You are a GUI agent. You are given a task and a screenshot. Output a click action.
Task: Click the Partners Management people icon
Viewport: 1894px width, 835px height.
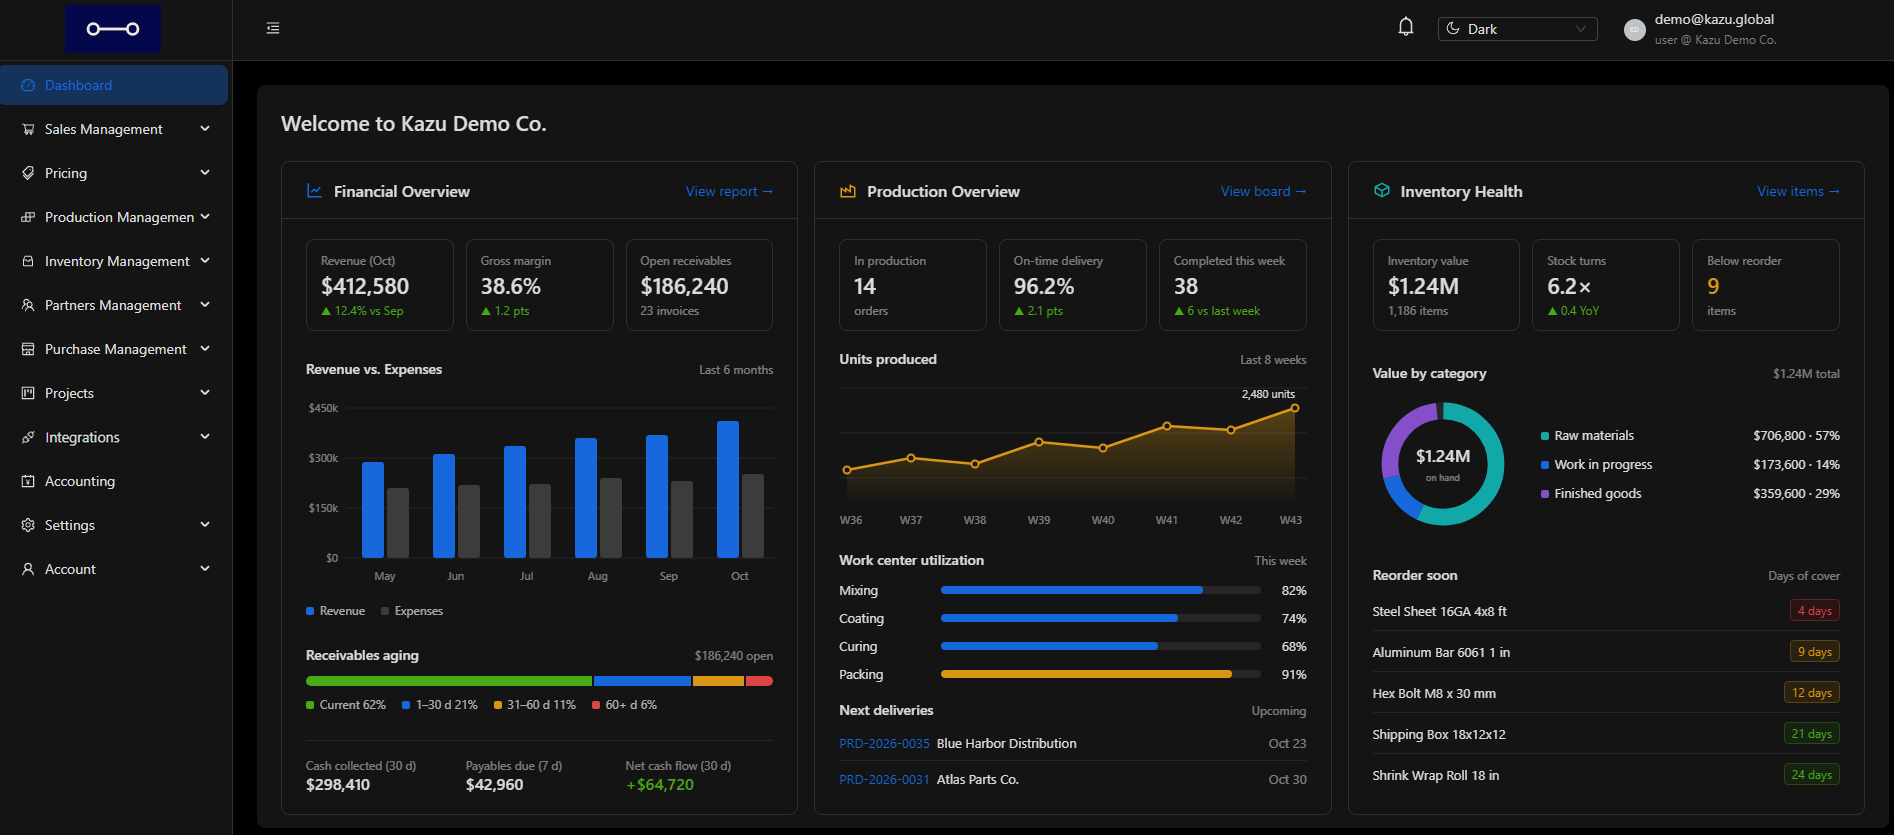click(x=28, y=305)
